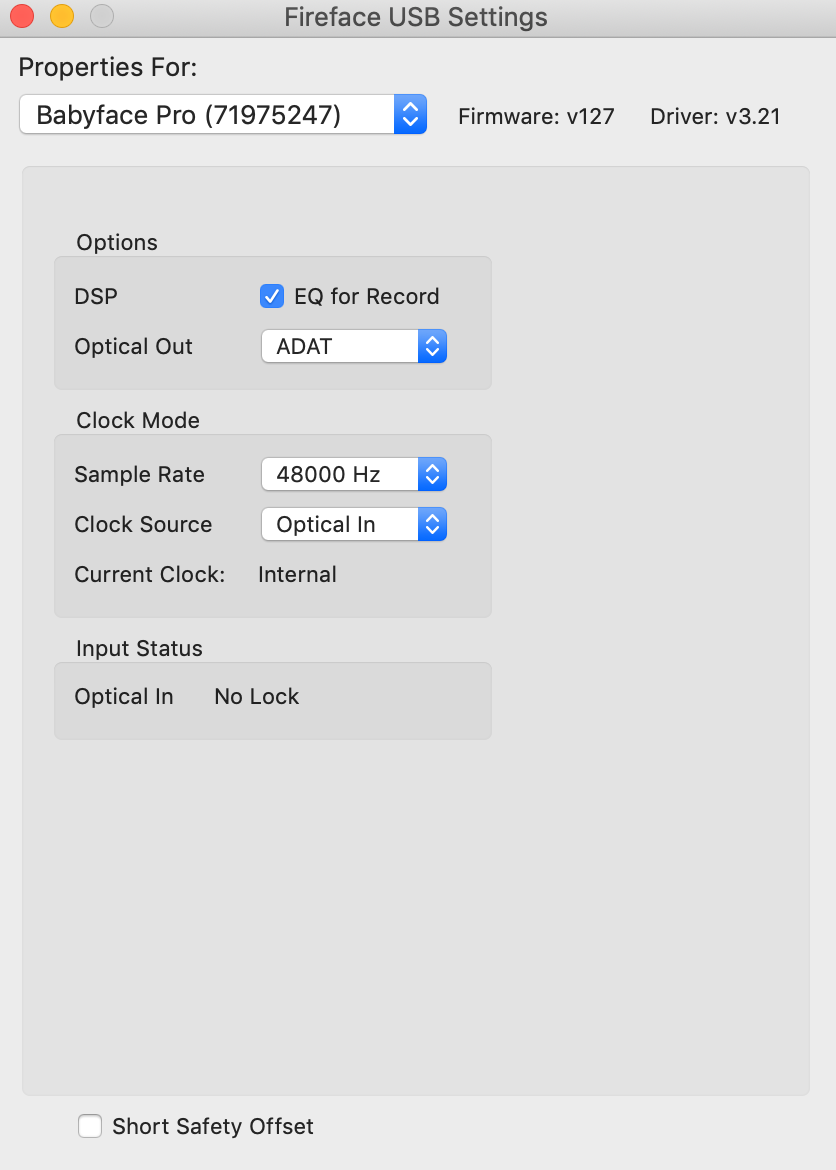
Task: Click the 'EQ for Record' label text
Action: pyautogui.click(x=366, y=296)
